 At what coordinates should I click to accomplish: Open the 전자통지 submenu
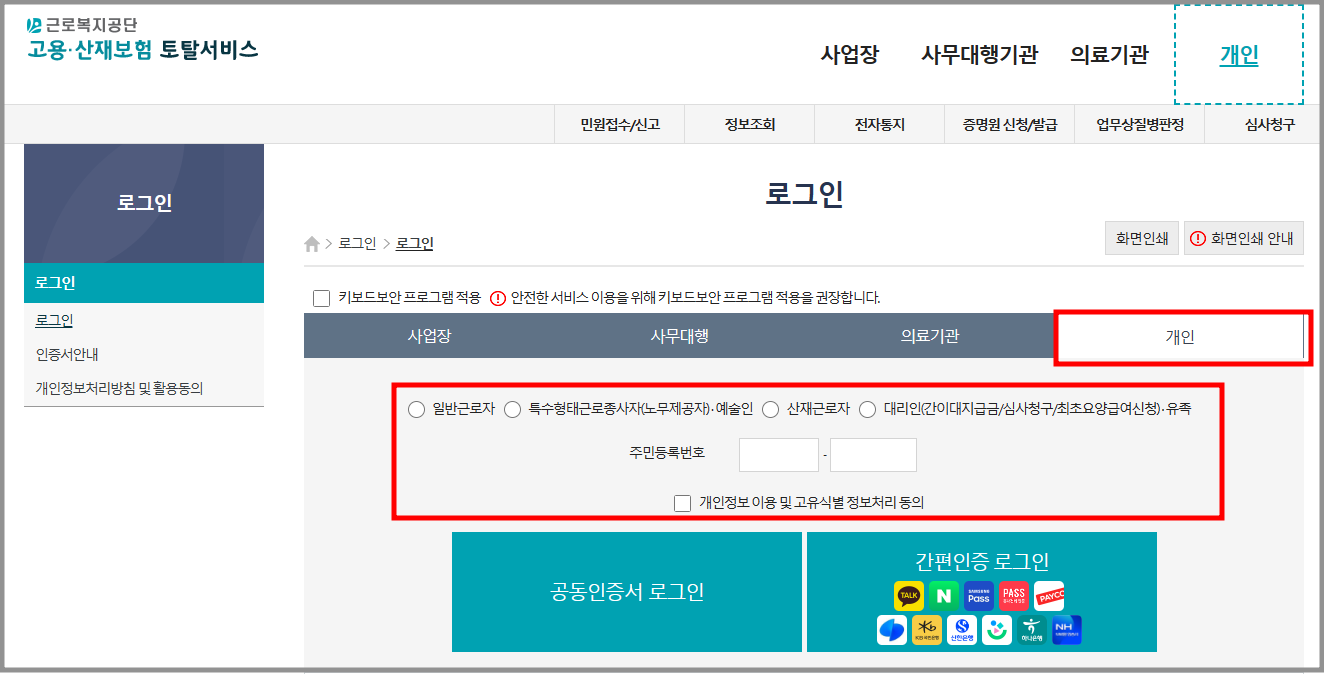[x=880, y=125]
